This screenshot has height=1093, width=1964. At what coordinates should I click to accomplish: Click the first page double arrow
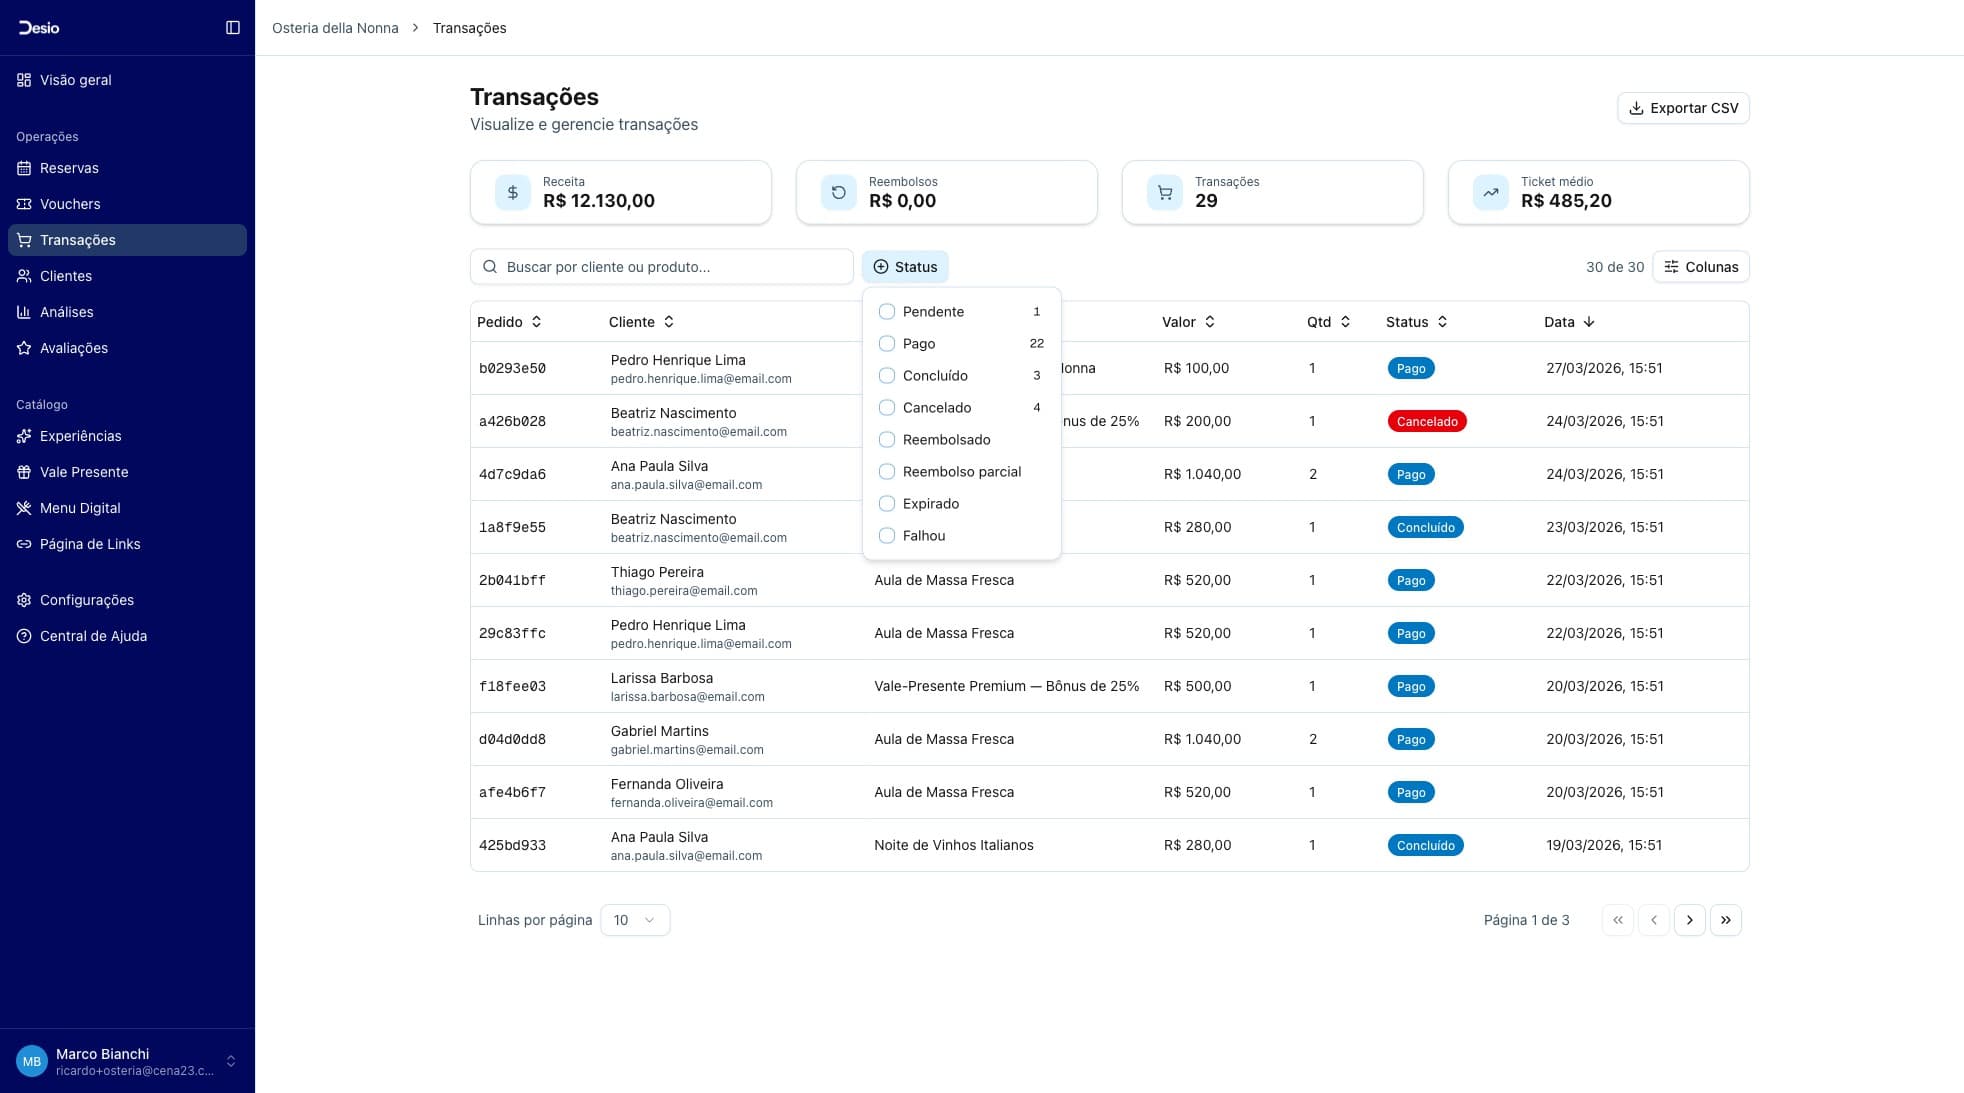tap(1618, 920)
